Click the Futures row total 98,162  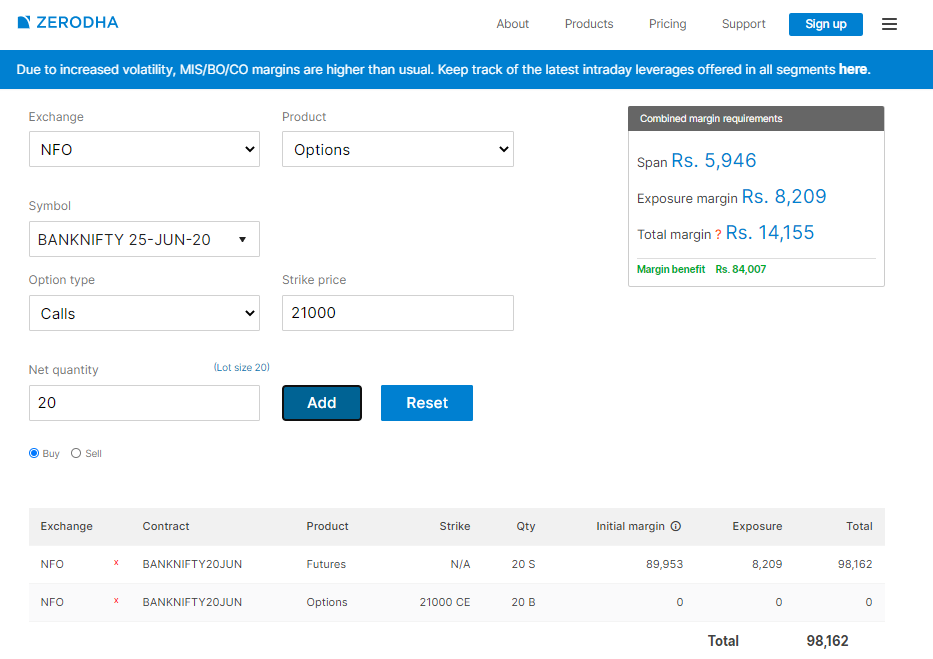(855, 564)
